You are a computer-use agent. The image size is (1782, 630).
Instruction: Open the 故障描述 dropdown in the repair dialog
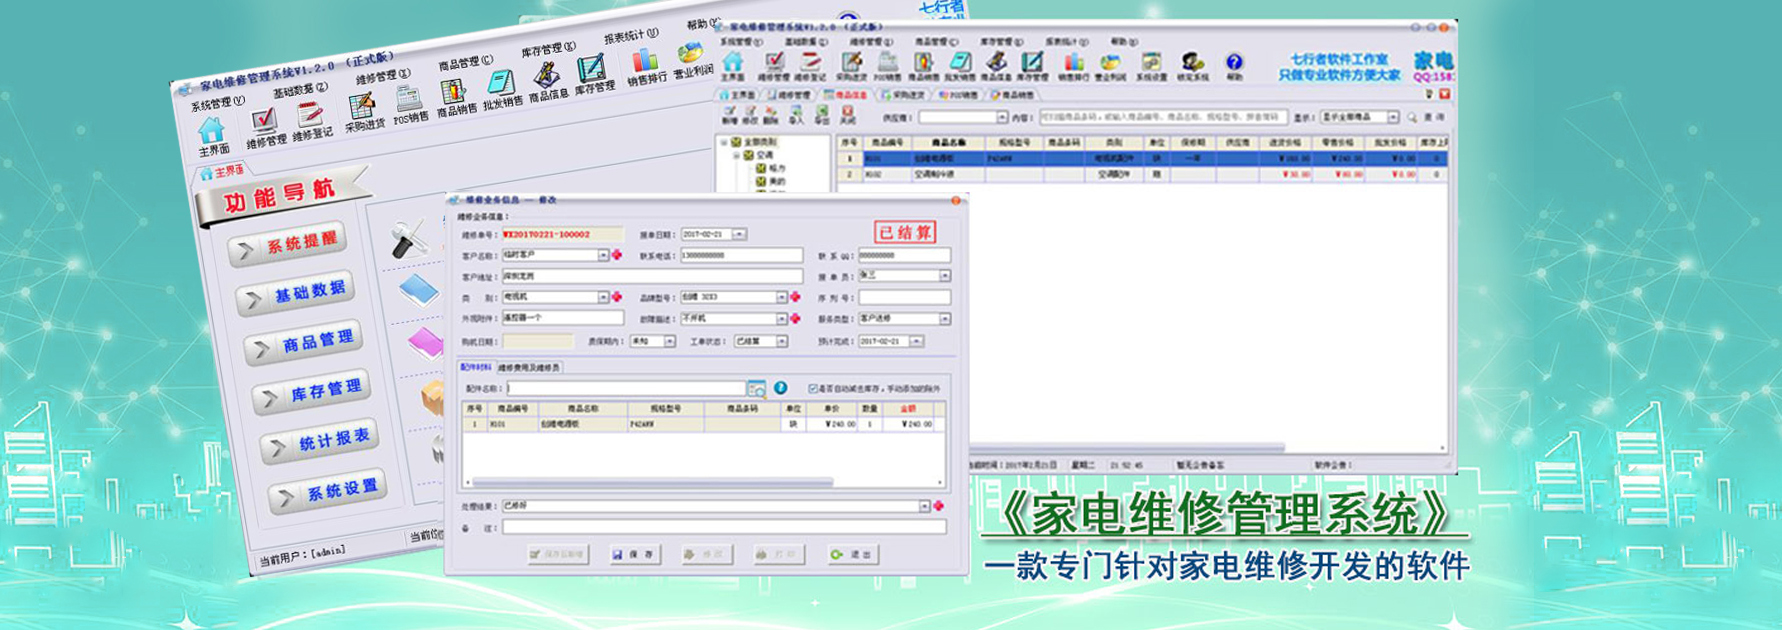click(x=781, y=319)
